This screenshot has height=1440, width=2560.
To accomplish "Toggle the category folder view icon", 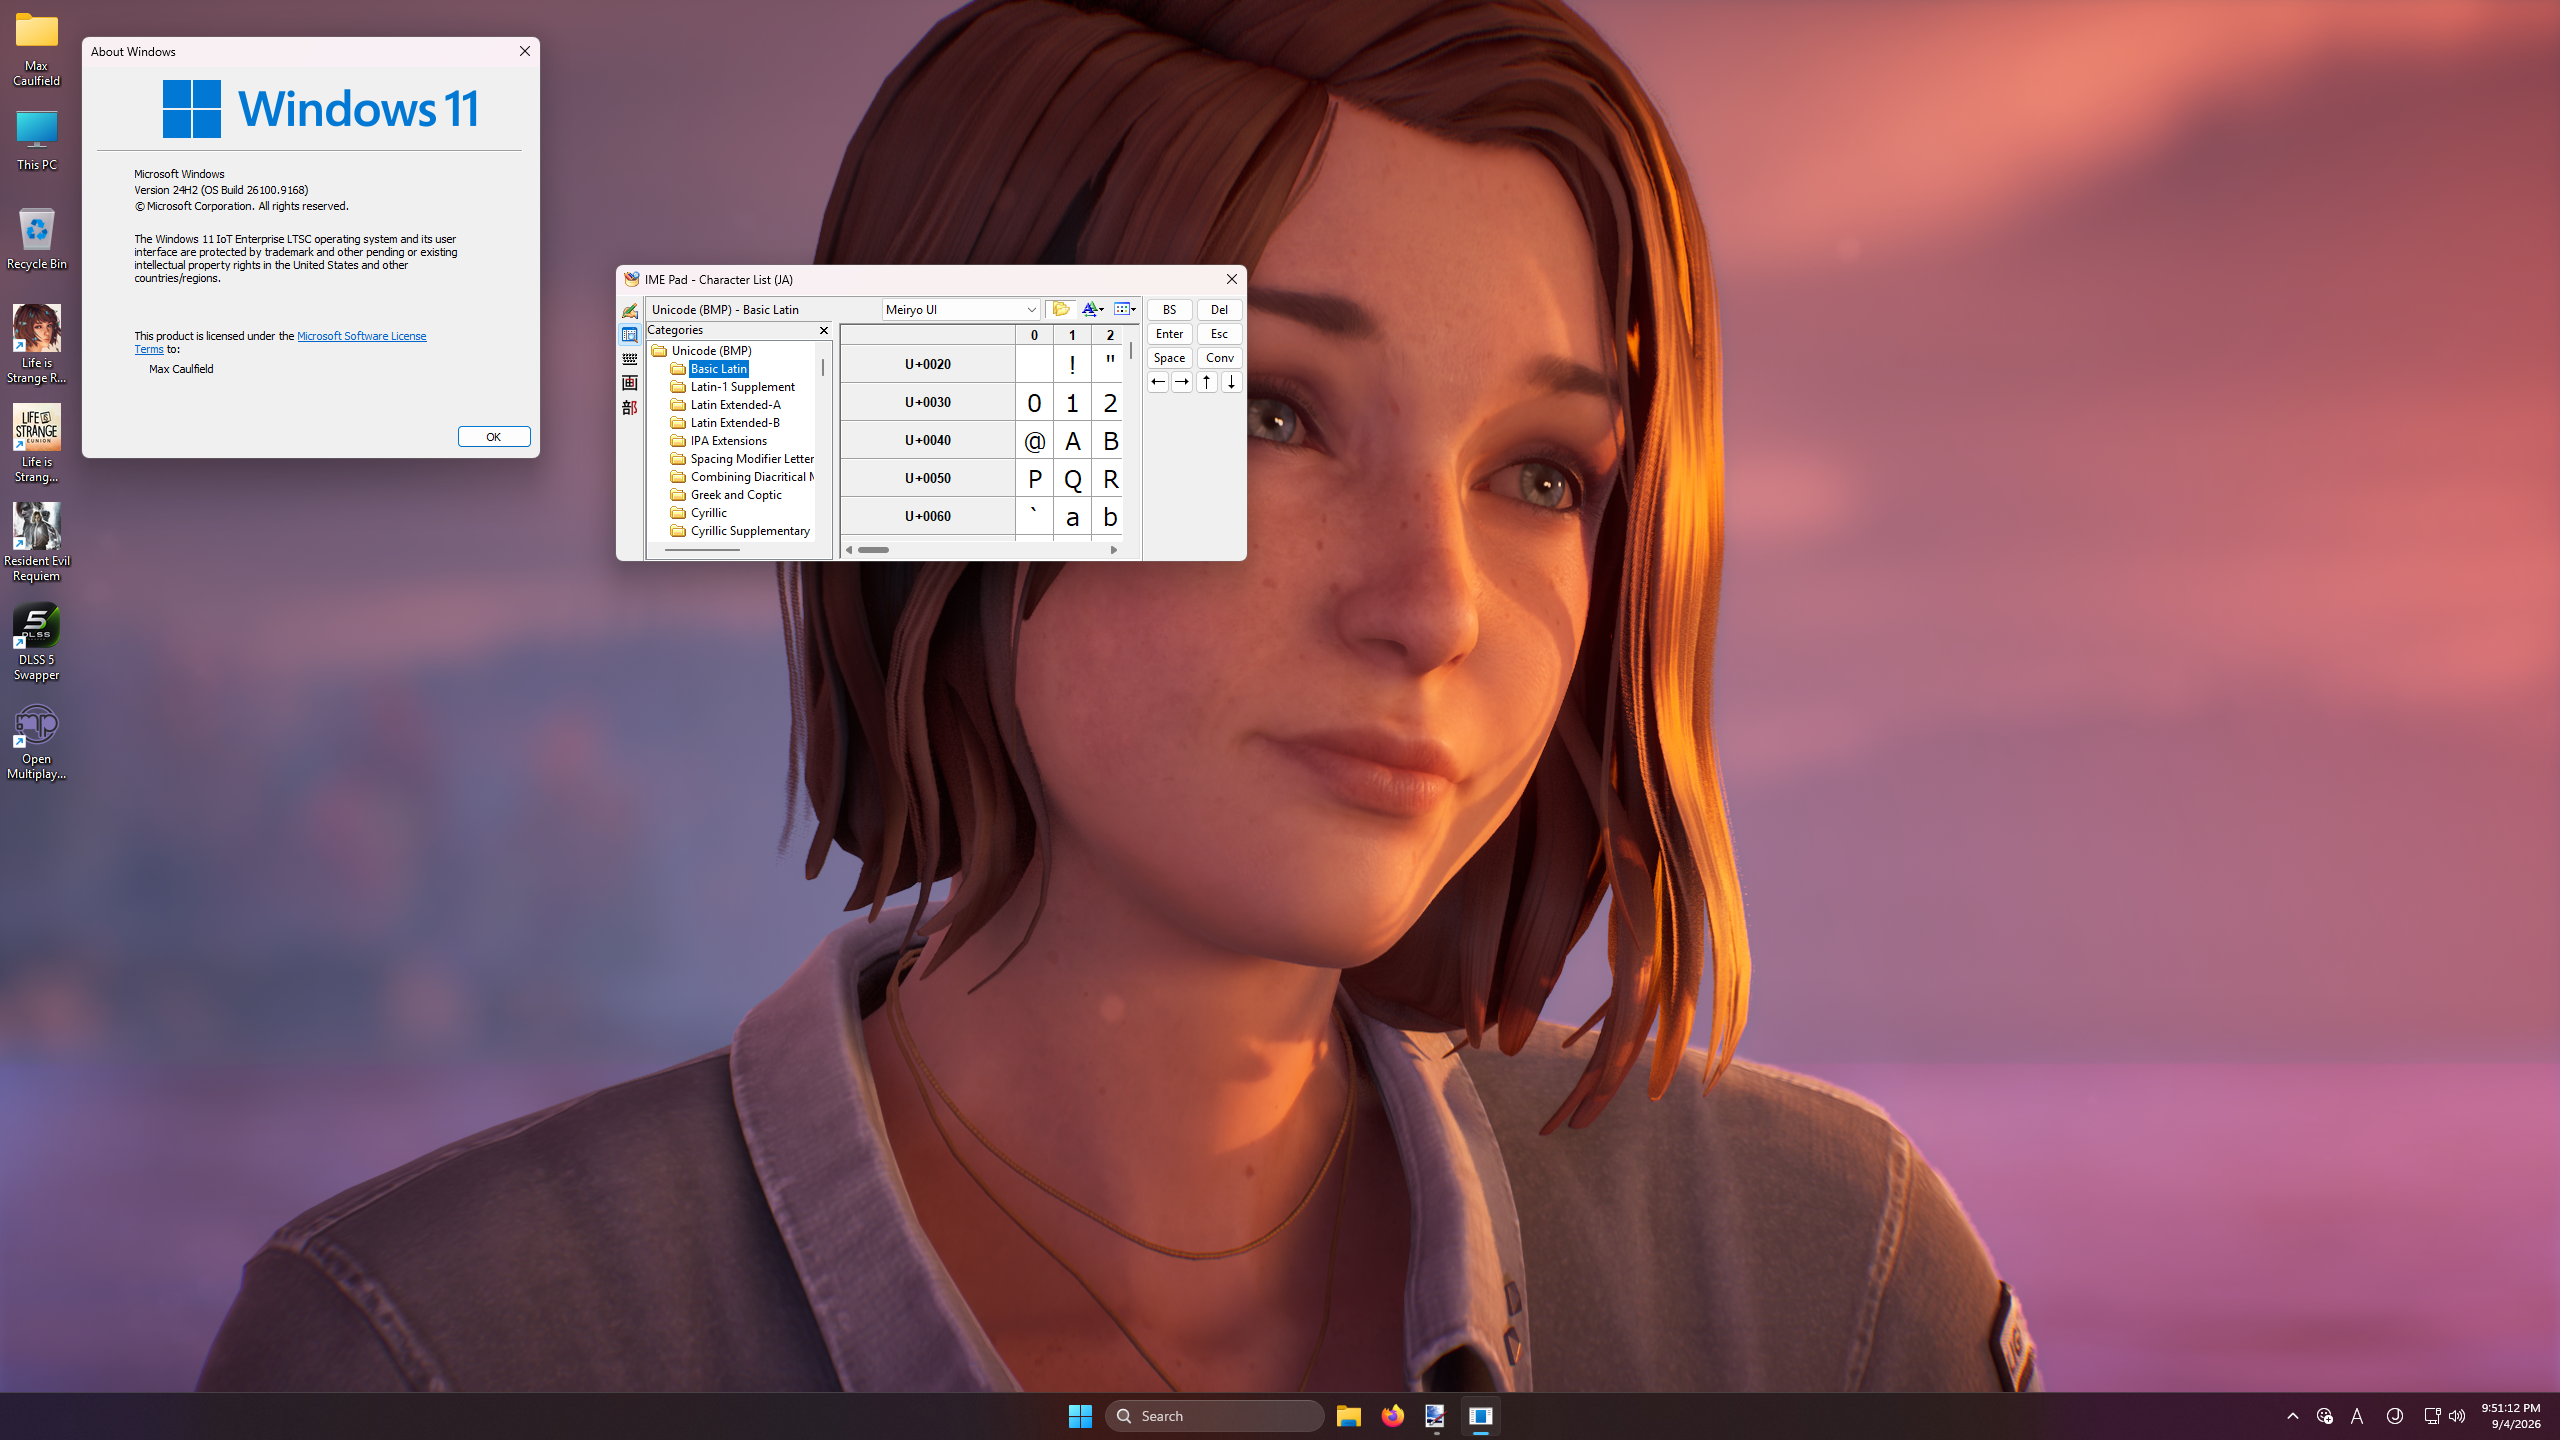I will 1061,309.
